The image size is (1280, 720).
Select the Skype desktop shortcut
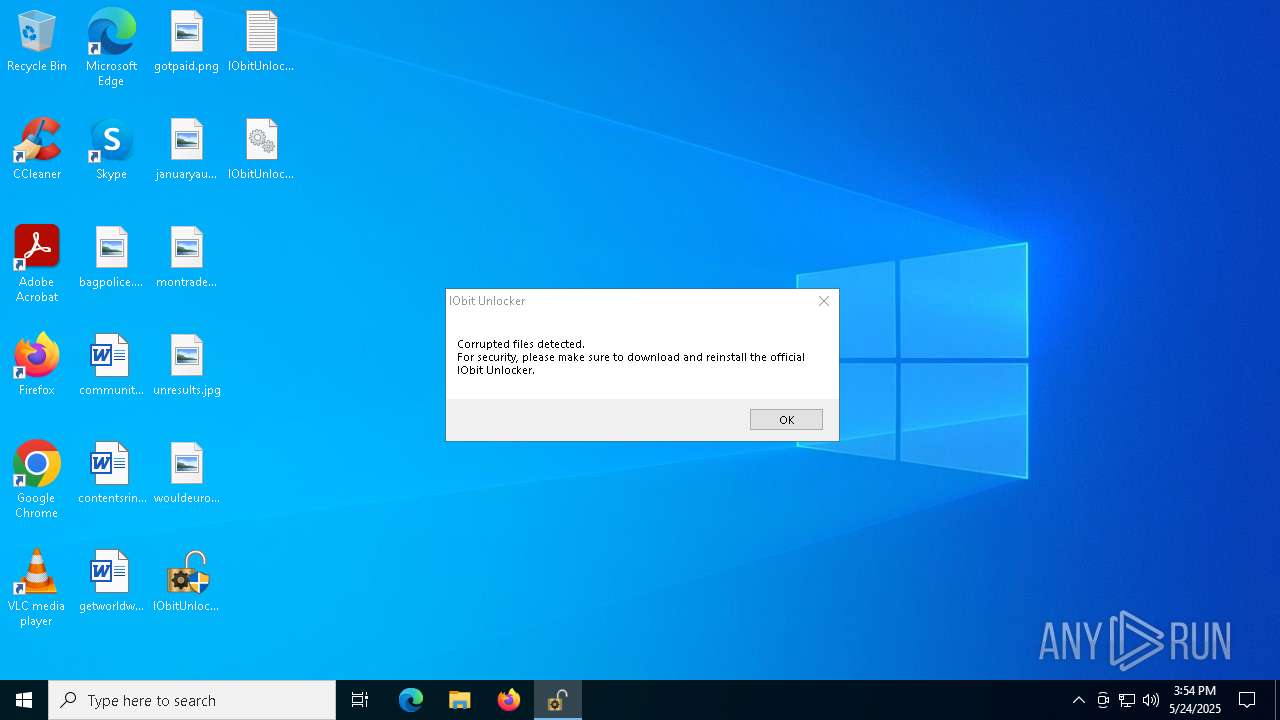(x=111, y=150)
